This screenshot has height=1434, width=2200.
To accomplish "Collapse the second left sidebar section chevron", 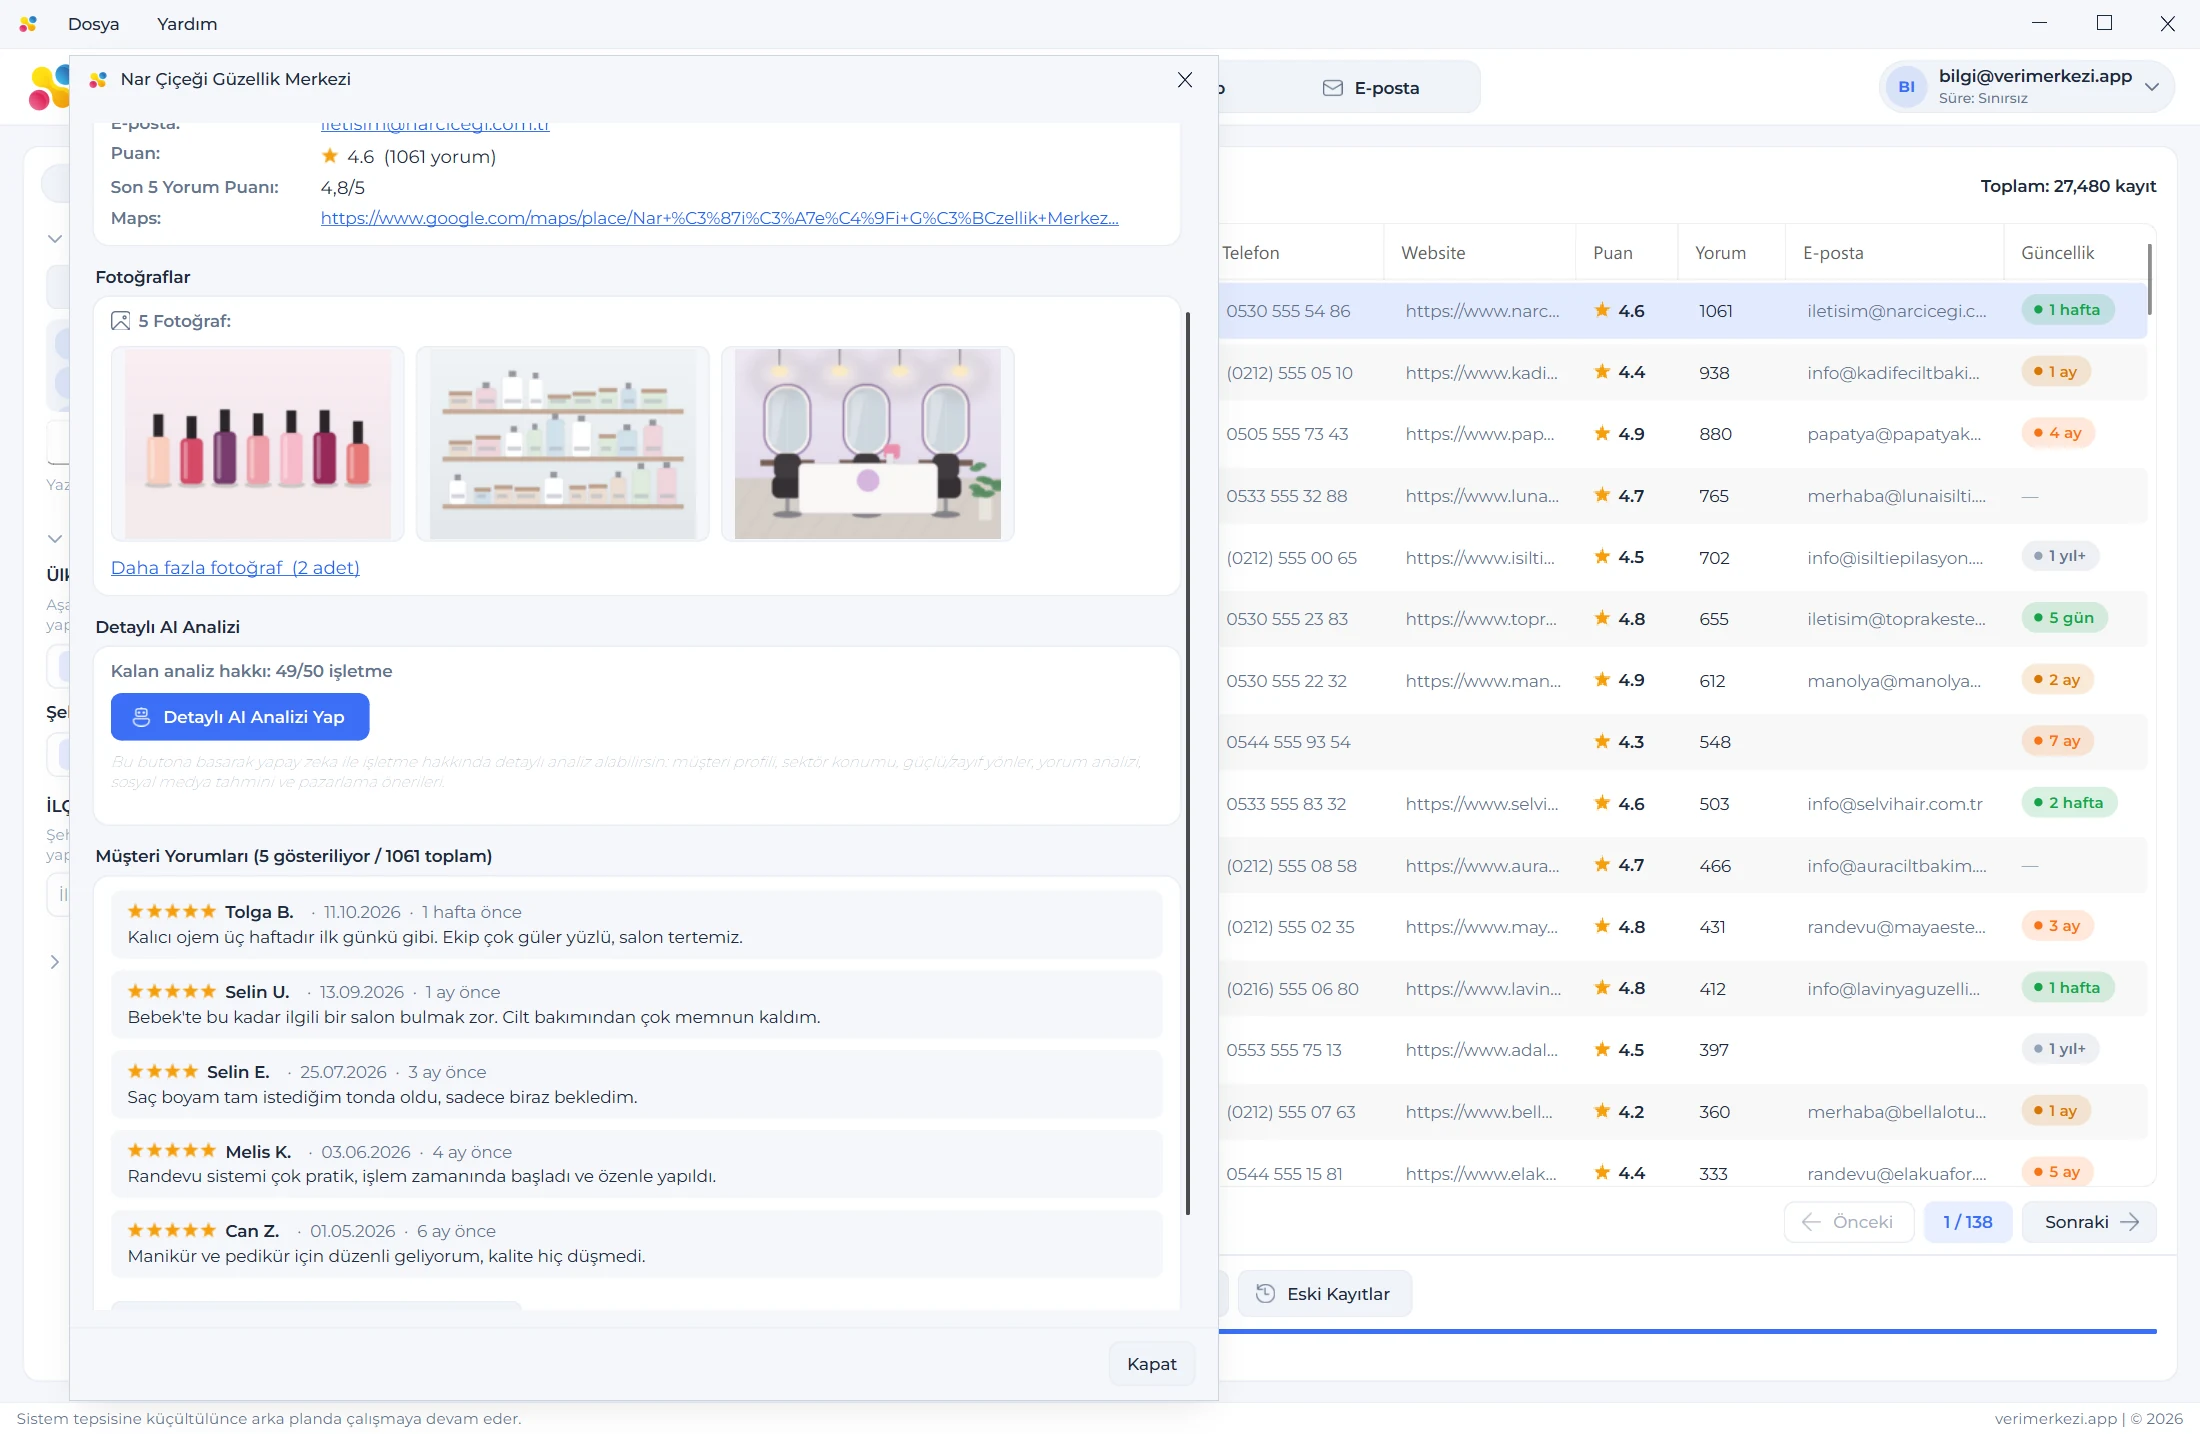I will [x=55, y=539].
